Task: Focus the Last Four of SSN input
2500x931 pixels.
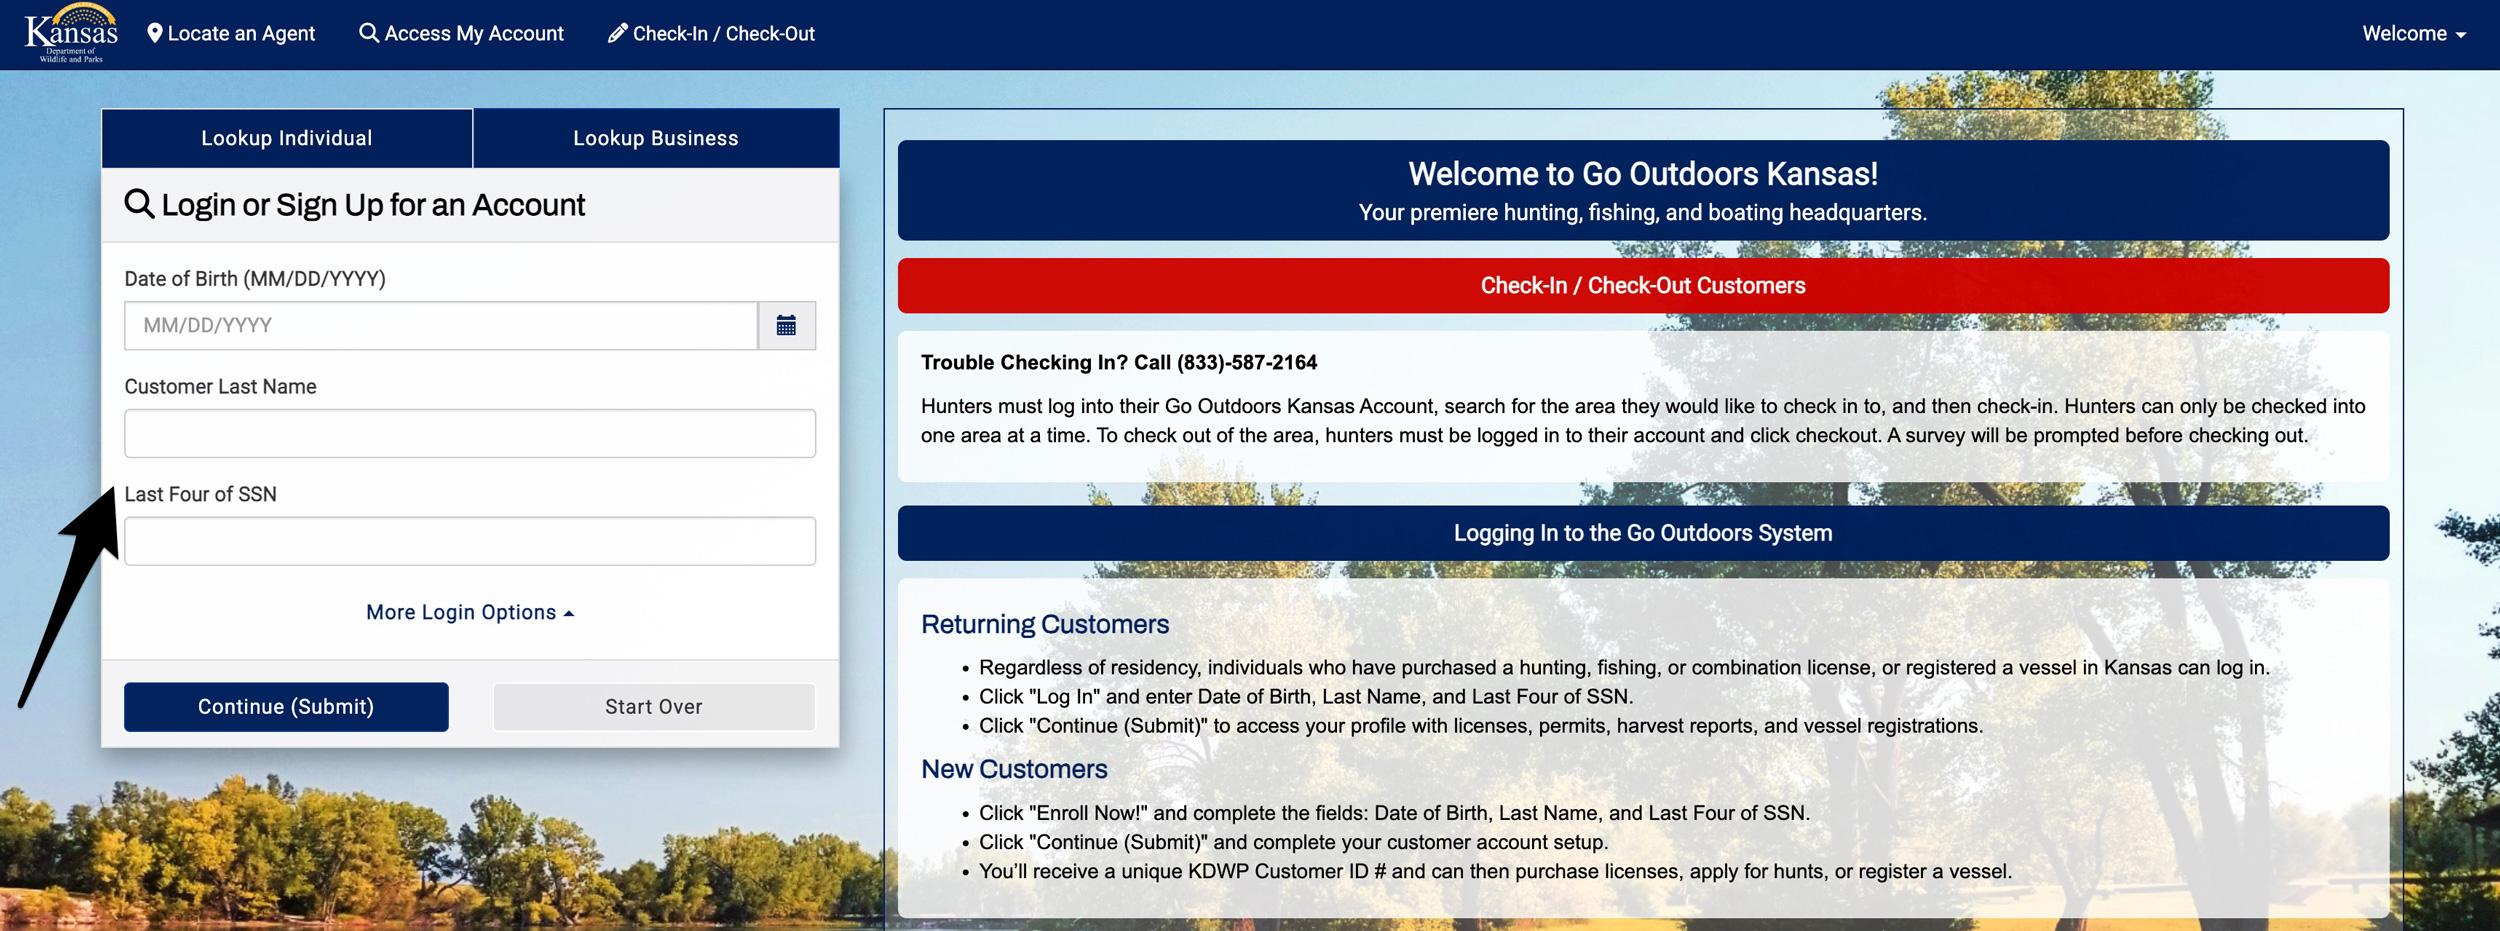Action: pos(469,541)
